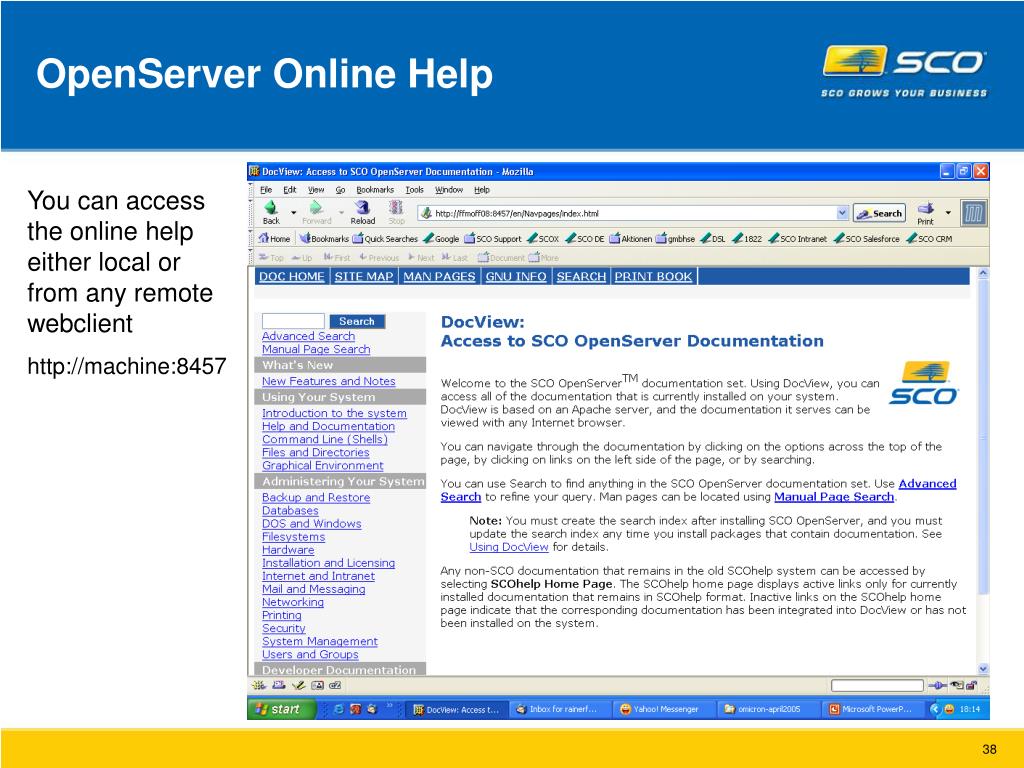Open the SITE MAP navigation link
The width and height of the screenshot is (1024, 768).
point(364,276)
